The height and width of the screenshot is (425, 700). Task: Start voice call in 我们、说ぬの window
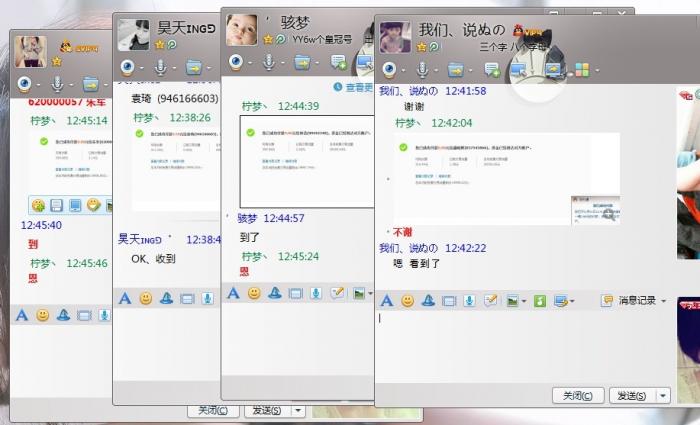click(422, 70)
